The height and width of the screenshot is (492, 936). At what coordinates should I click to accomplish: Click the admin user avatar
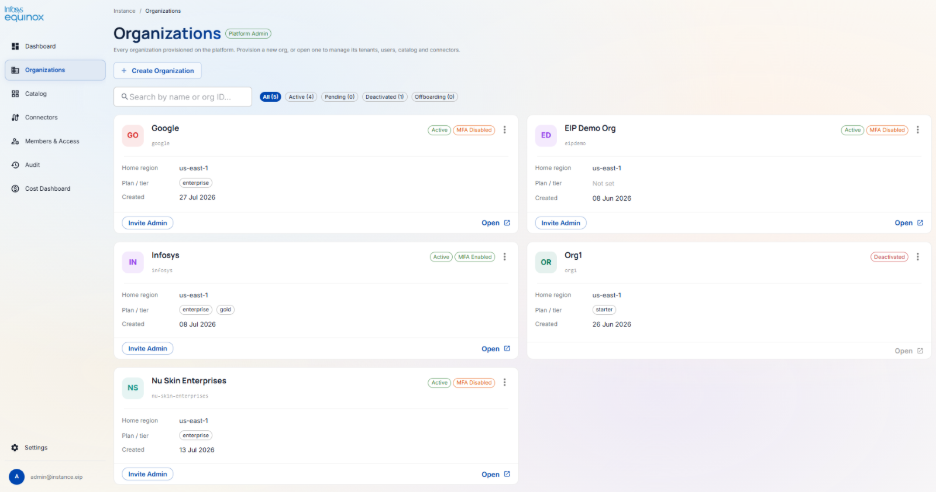click(17, 476)
